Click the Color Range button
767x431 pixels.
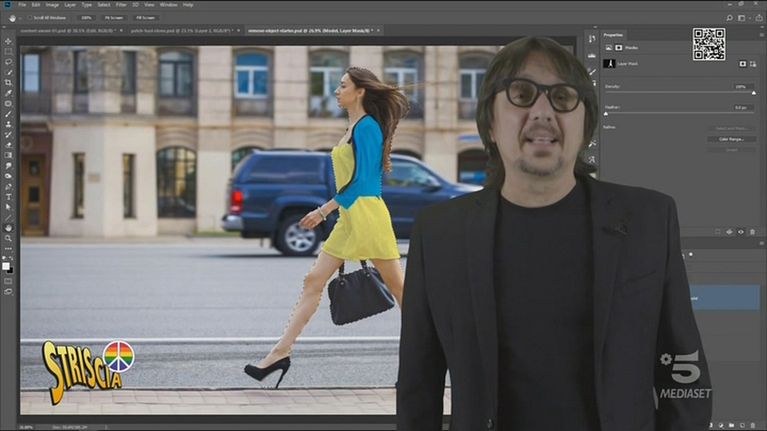click(731, 139)
